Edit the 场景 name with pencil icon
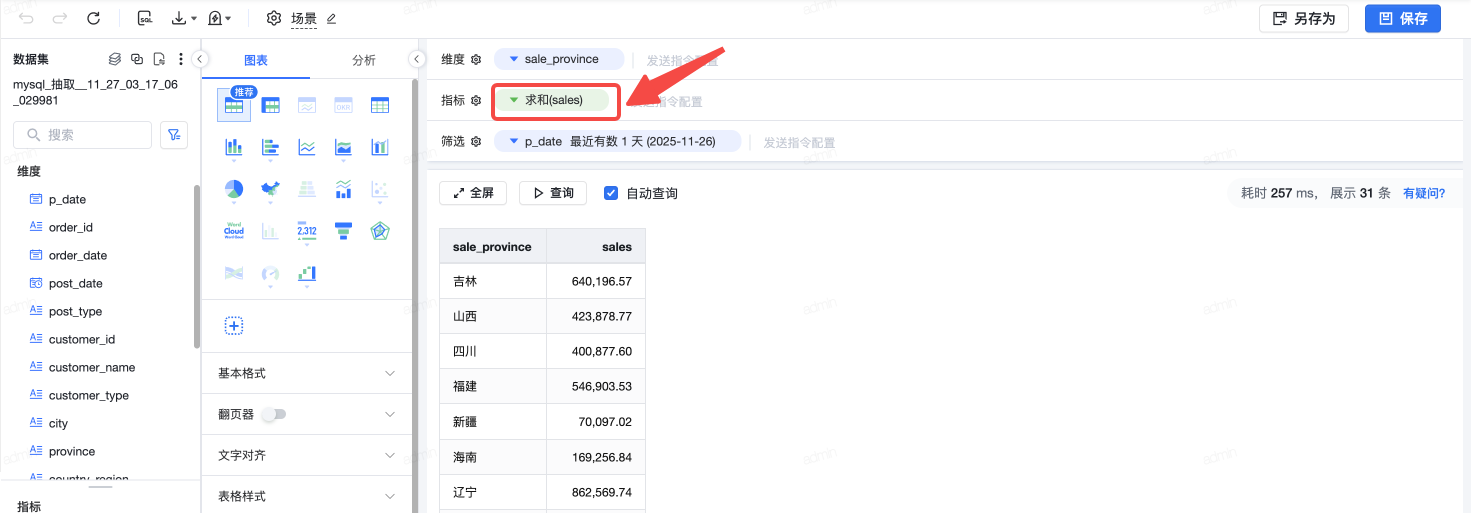The image size is (1471, 513). (332, 18)
